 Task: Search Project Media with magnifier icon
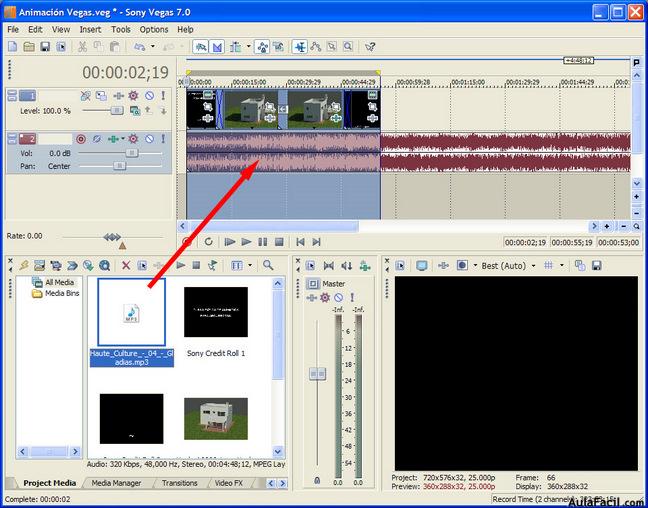[x=268, y=265]
